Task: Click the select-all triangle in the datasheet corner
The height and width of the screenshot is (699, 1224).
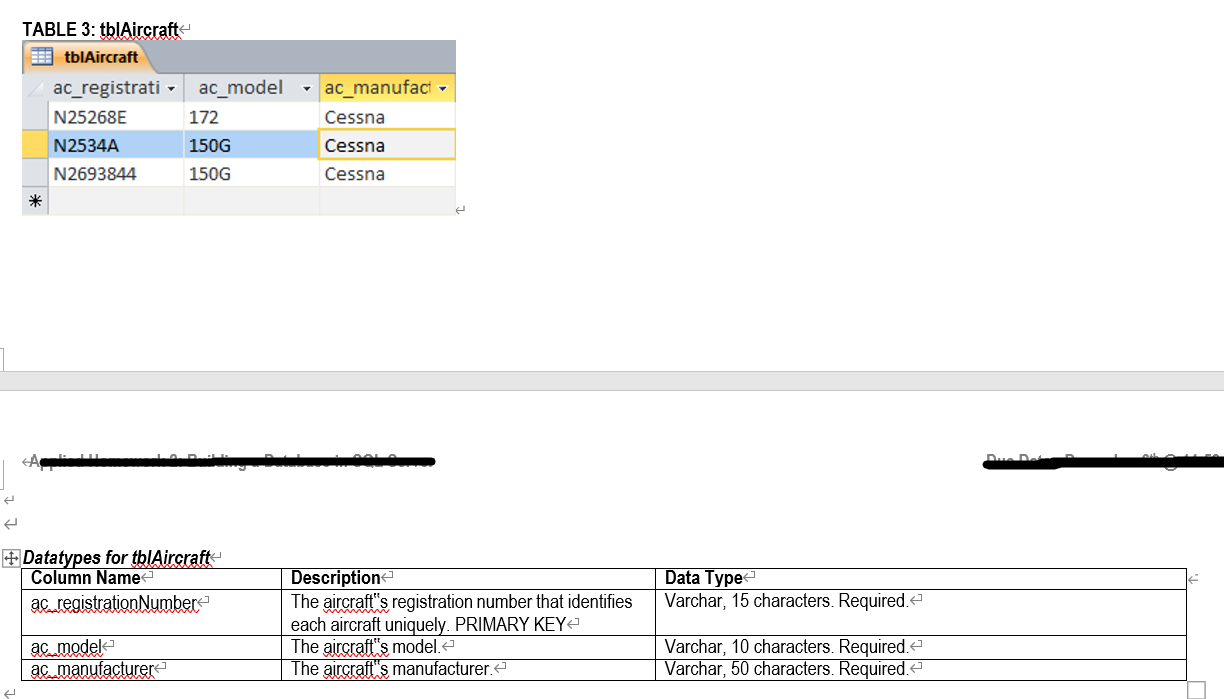Action: [x=35, y=88]
